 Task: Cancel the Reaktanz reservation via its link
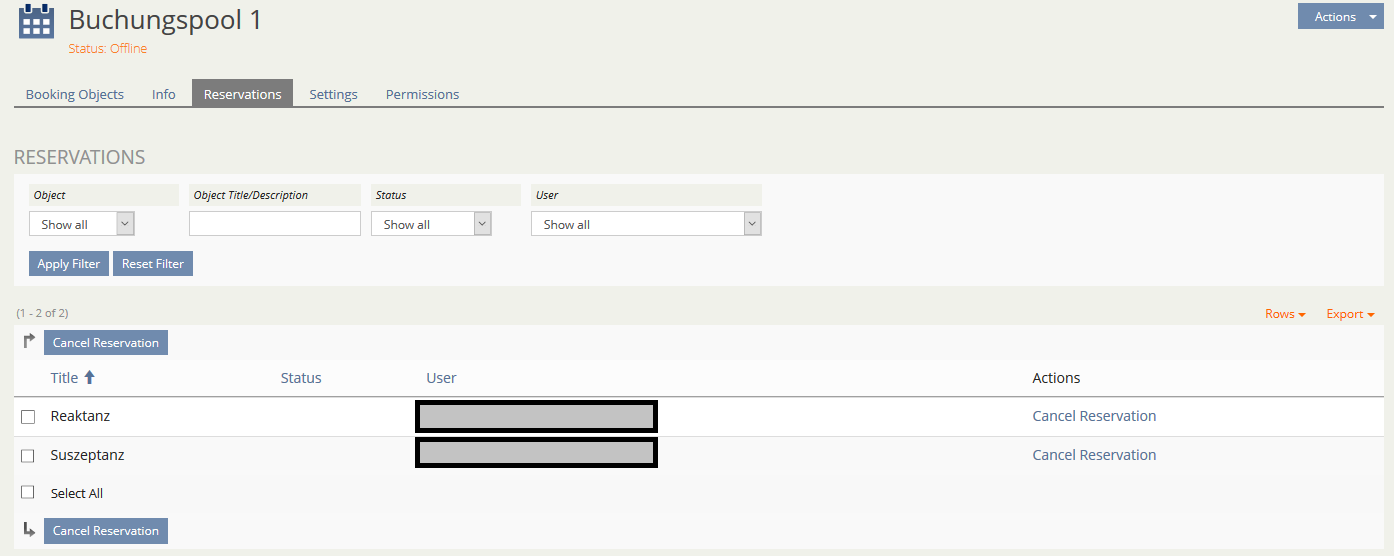point(1094,416)
